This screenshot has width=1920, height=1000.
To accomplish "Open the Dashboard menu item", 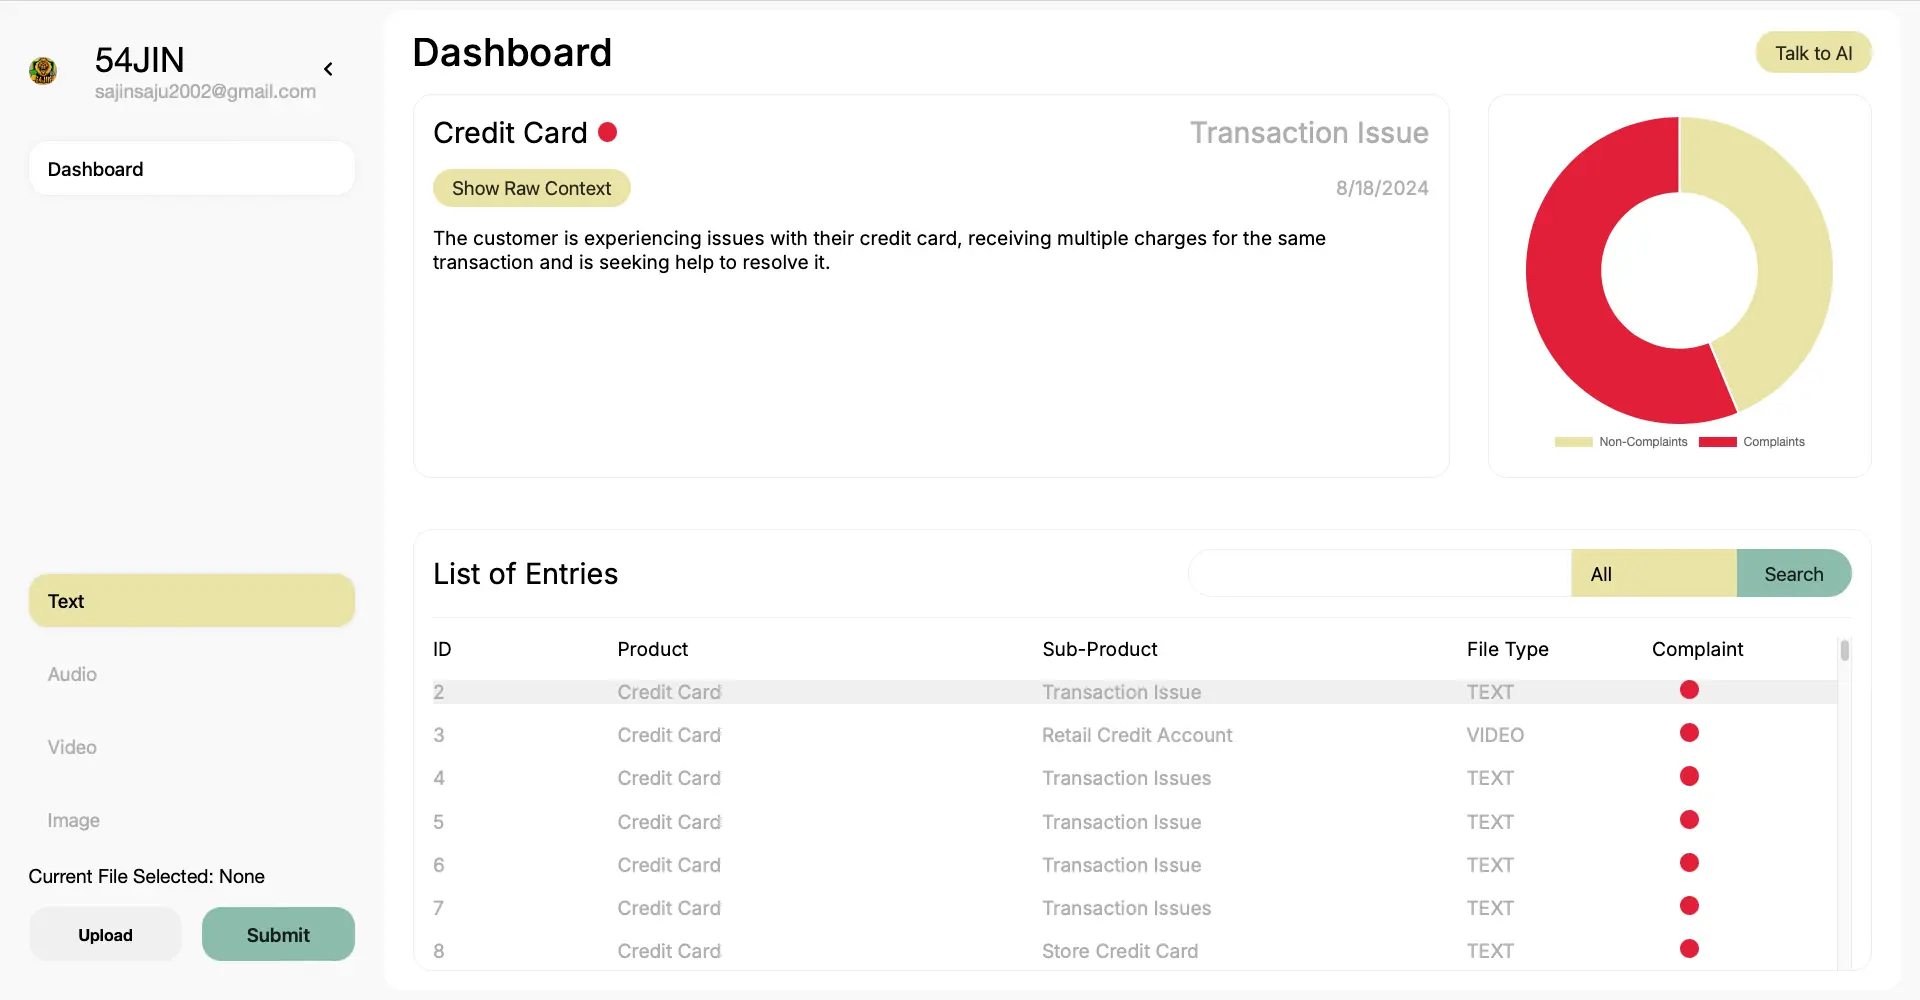I will click(191, 169).
